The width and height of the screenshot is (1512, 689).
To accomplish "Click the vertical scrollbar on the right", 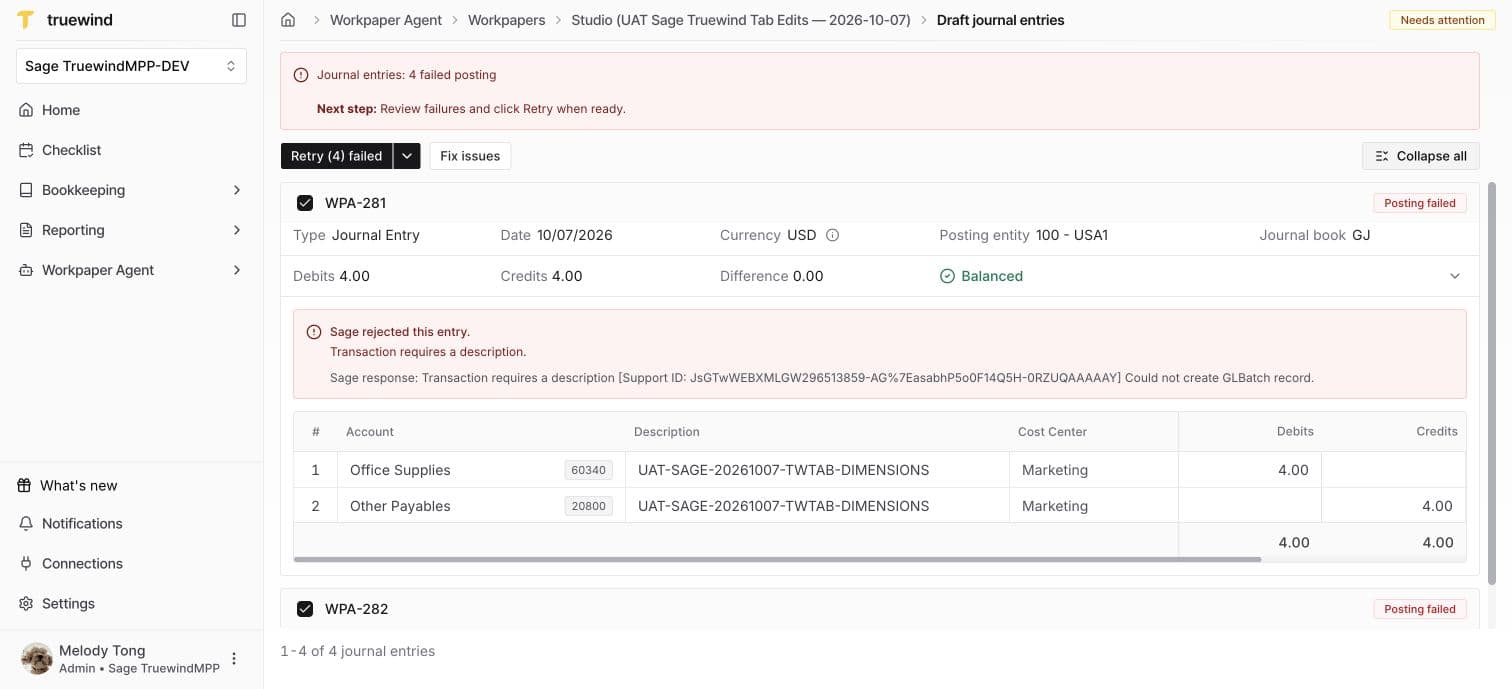I will point(1492,382).
